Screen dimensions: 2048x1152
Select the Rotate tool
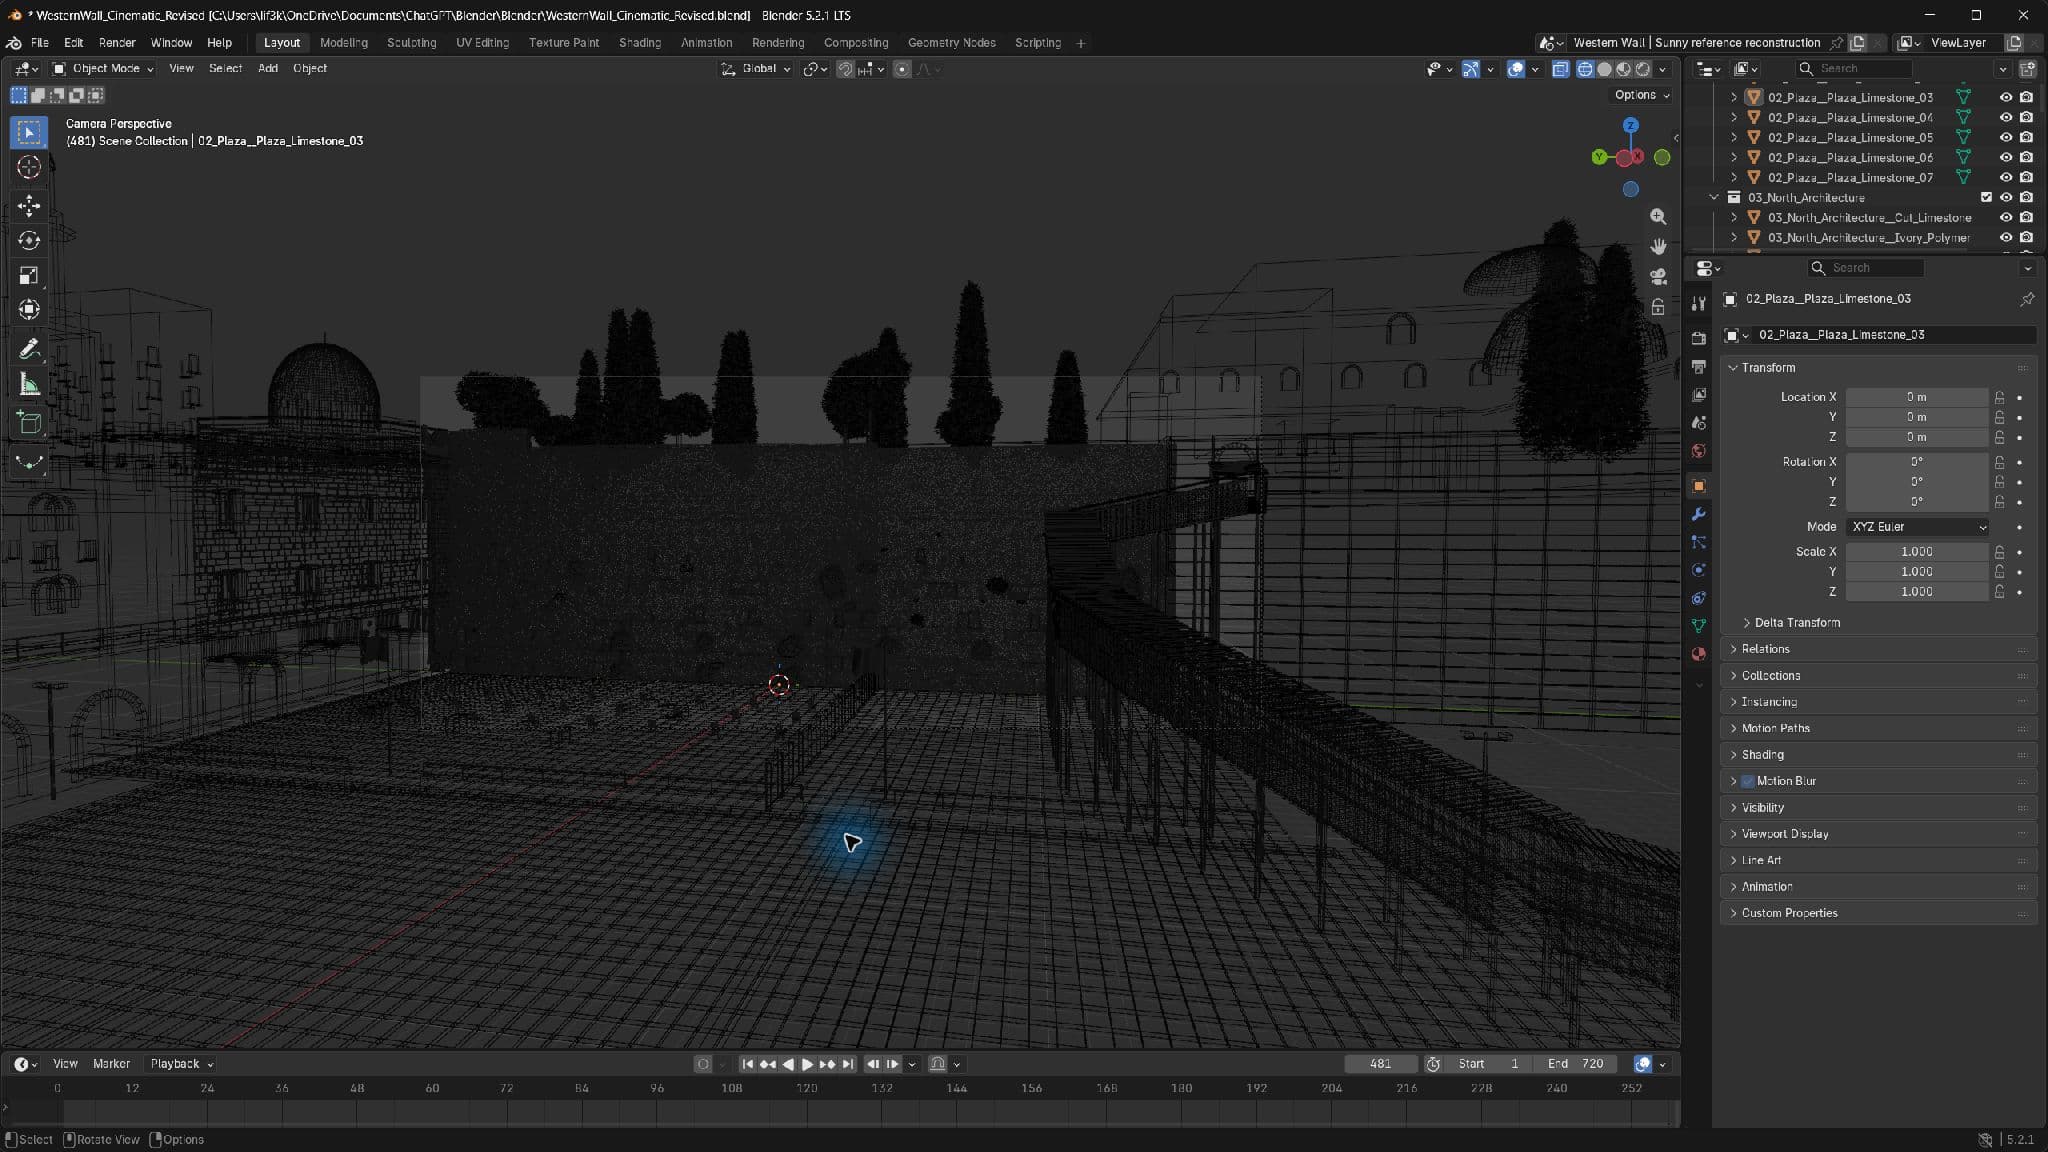point(29,240)
